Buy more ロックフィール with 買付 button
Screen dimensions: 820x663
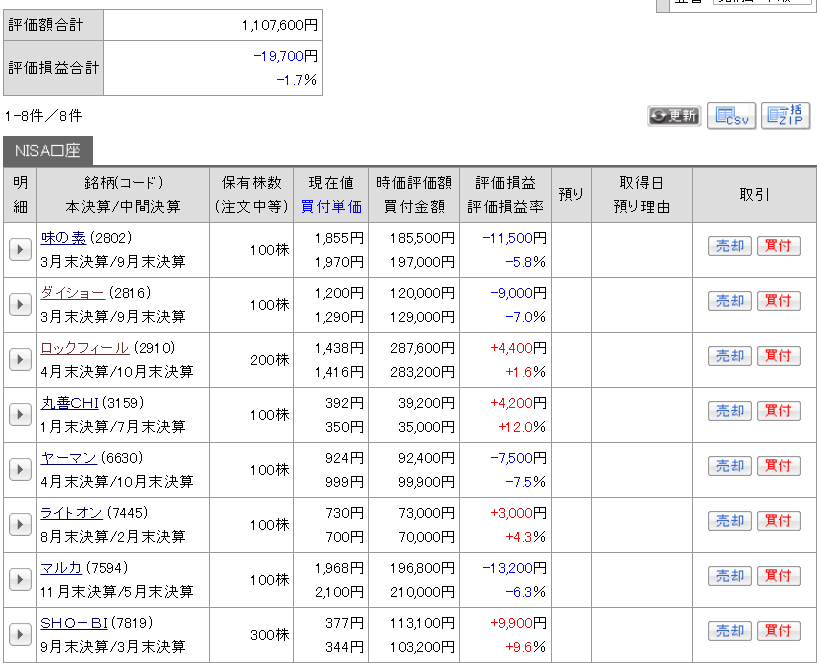point(779,356)
